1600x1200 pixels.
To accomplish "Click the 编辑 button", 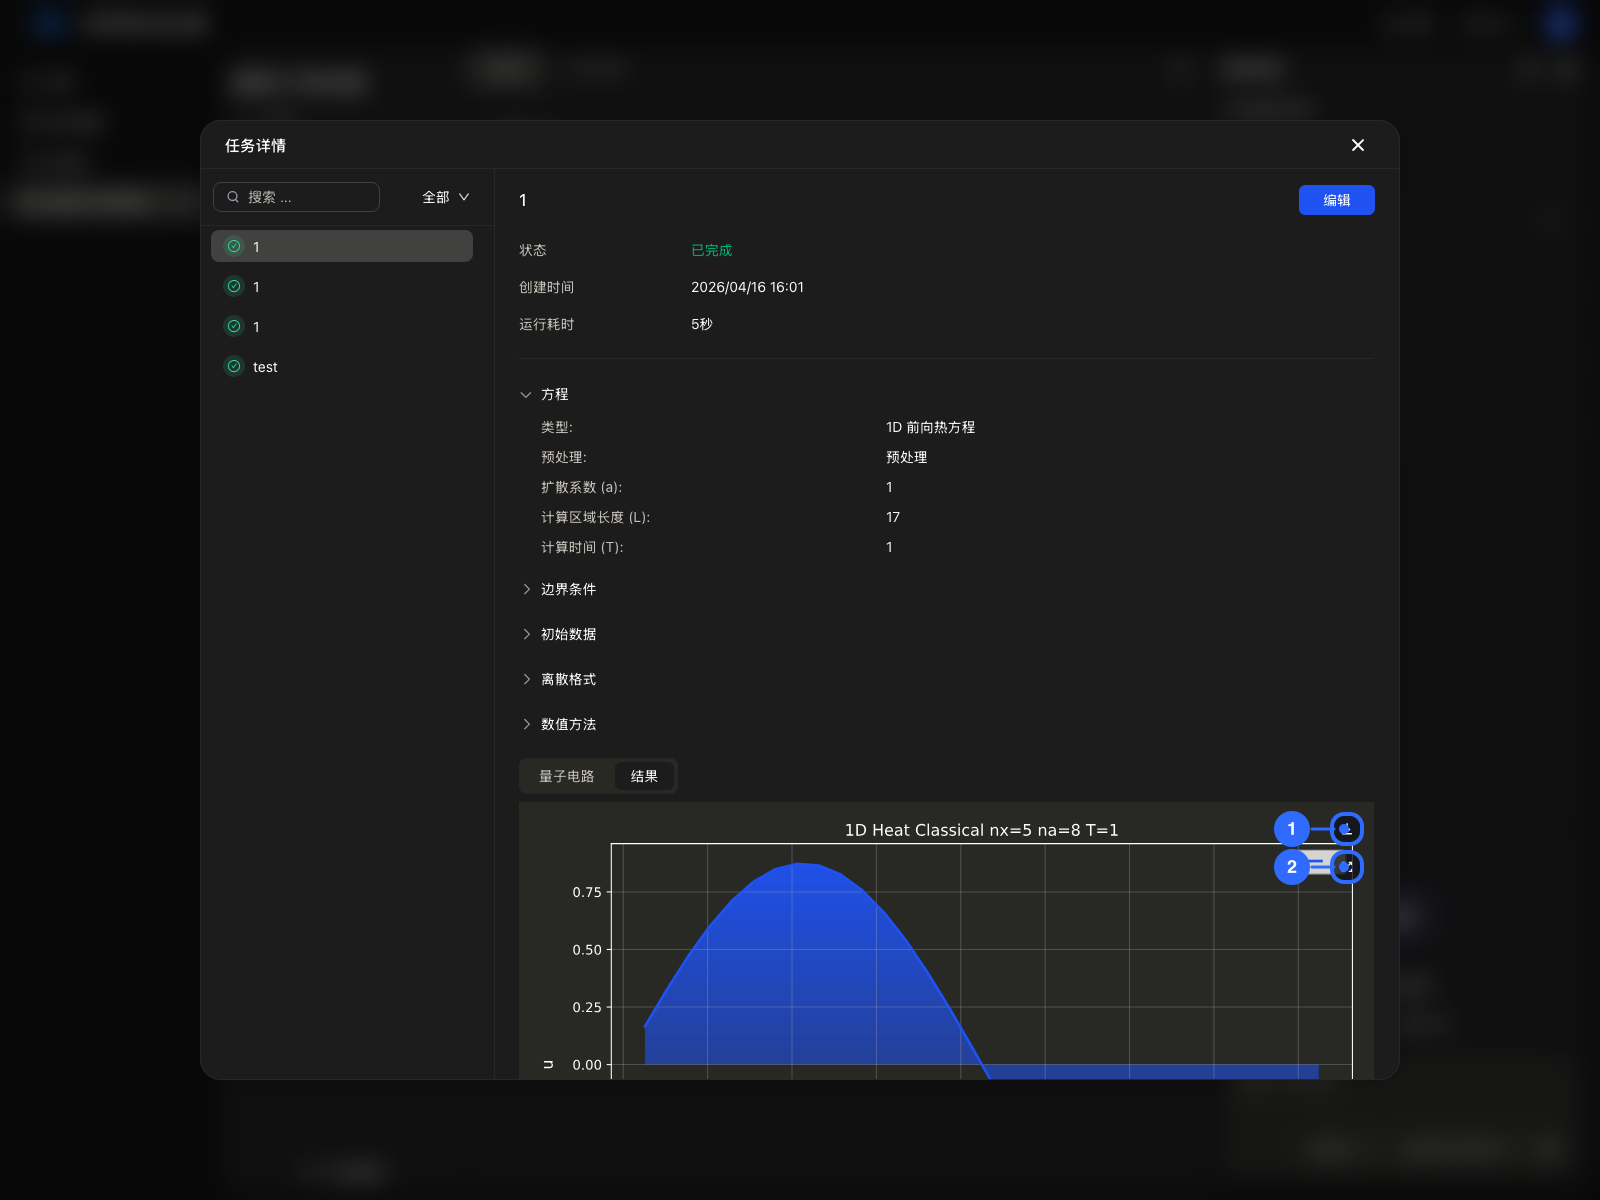I will [x=1336, y=200].
